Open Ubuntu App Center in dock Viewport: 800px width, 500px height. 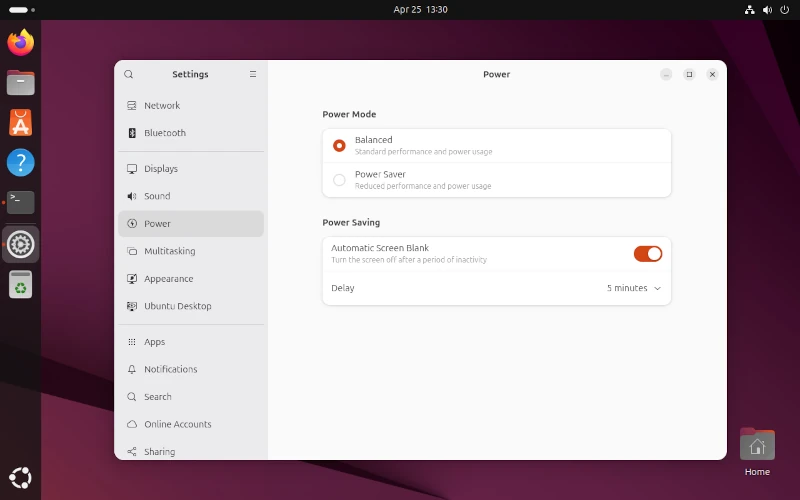pos(20,122)
